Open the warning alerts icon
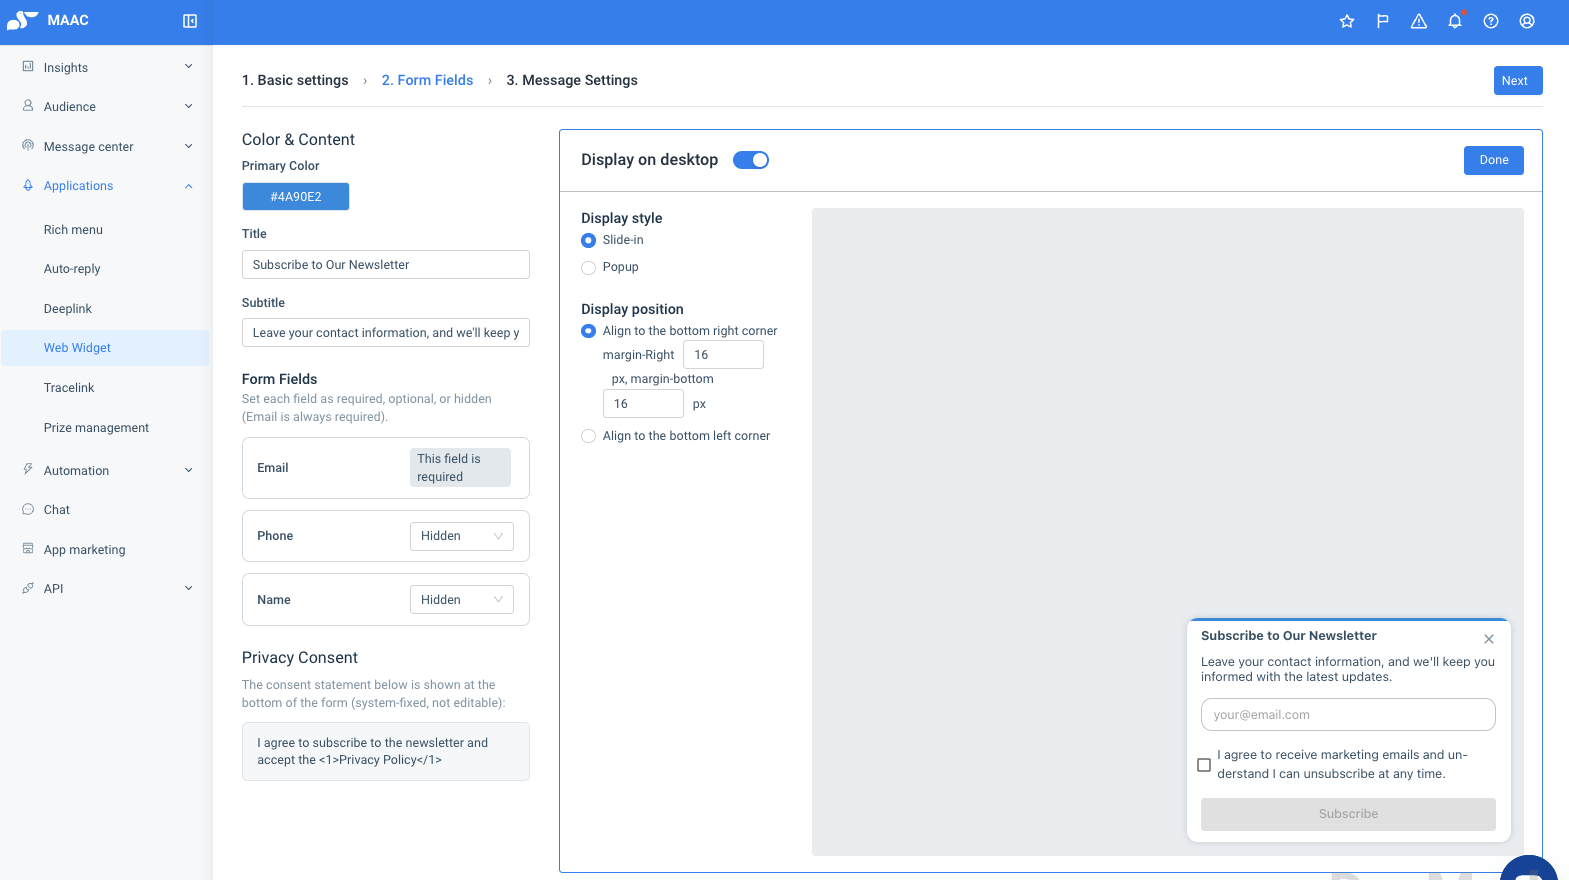 1419,21
